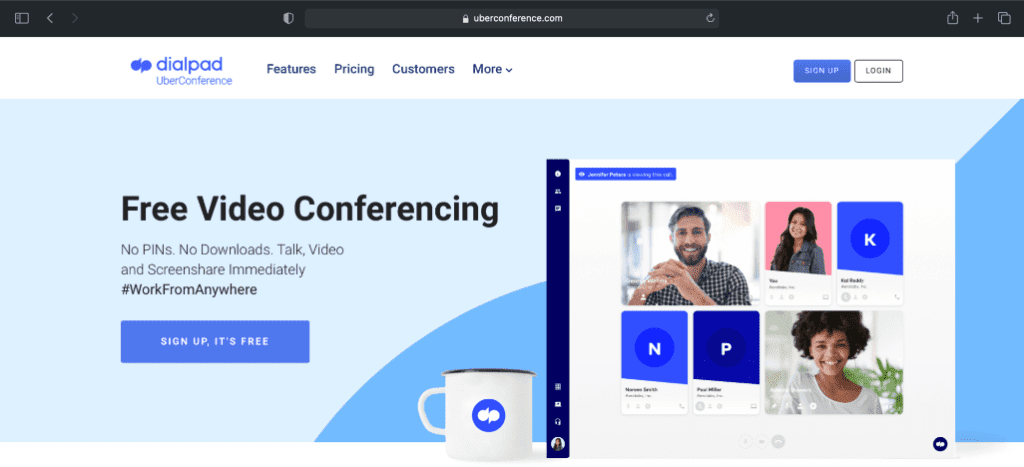Image resolution: width=1024 pixels, height=467 pixels.
Task: Open a new browser tab
Action: pos(978,18)
